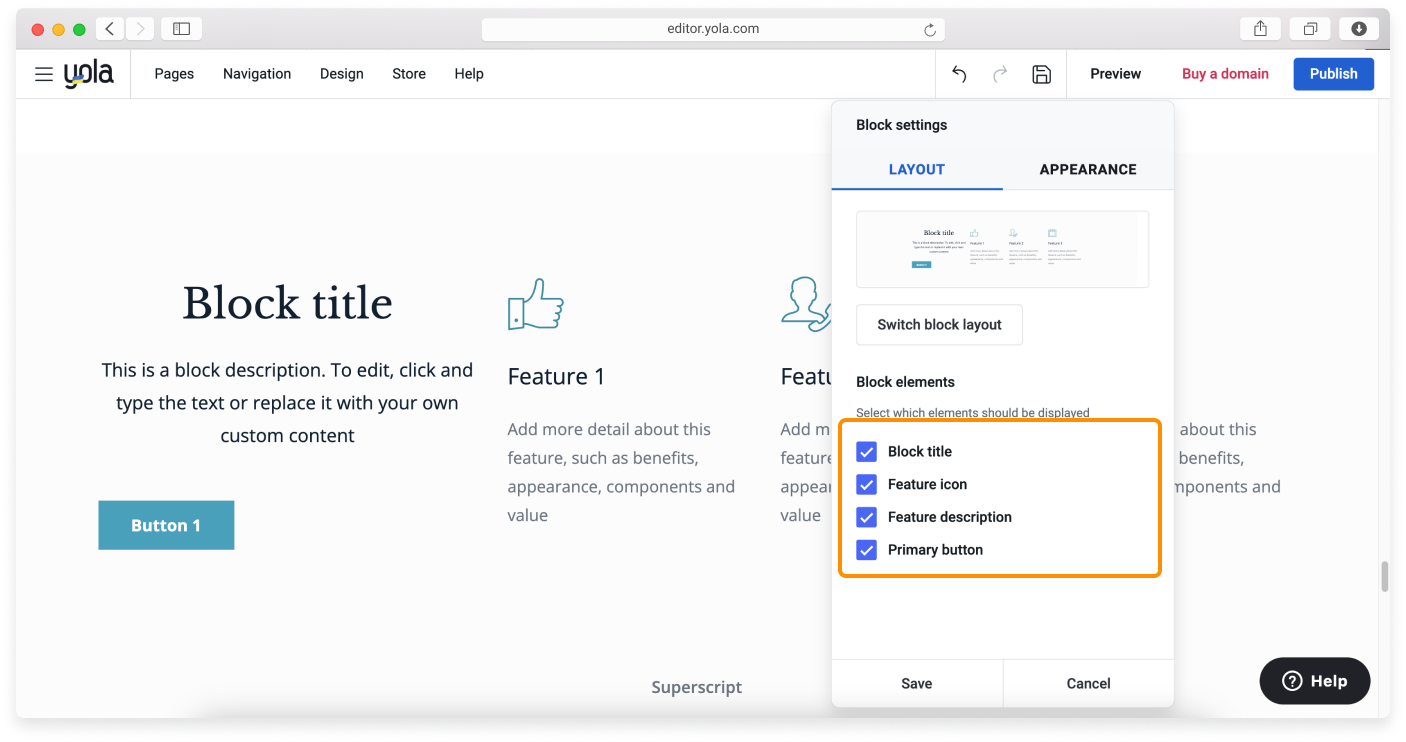Image resolution: width=1406 pixels, height=742 pixels.
Task: Click the Switch block layout button
Action: [x=939, y=325]
